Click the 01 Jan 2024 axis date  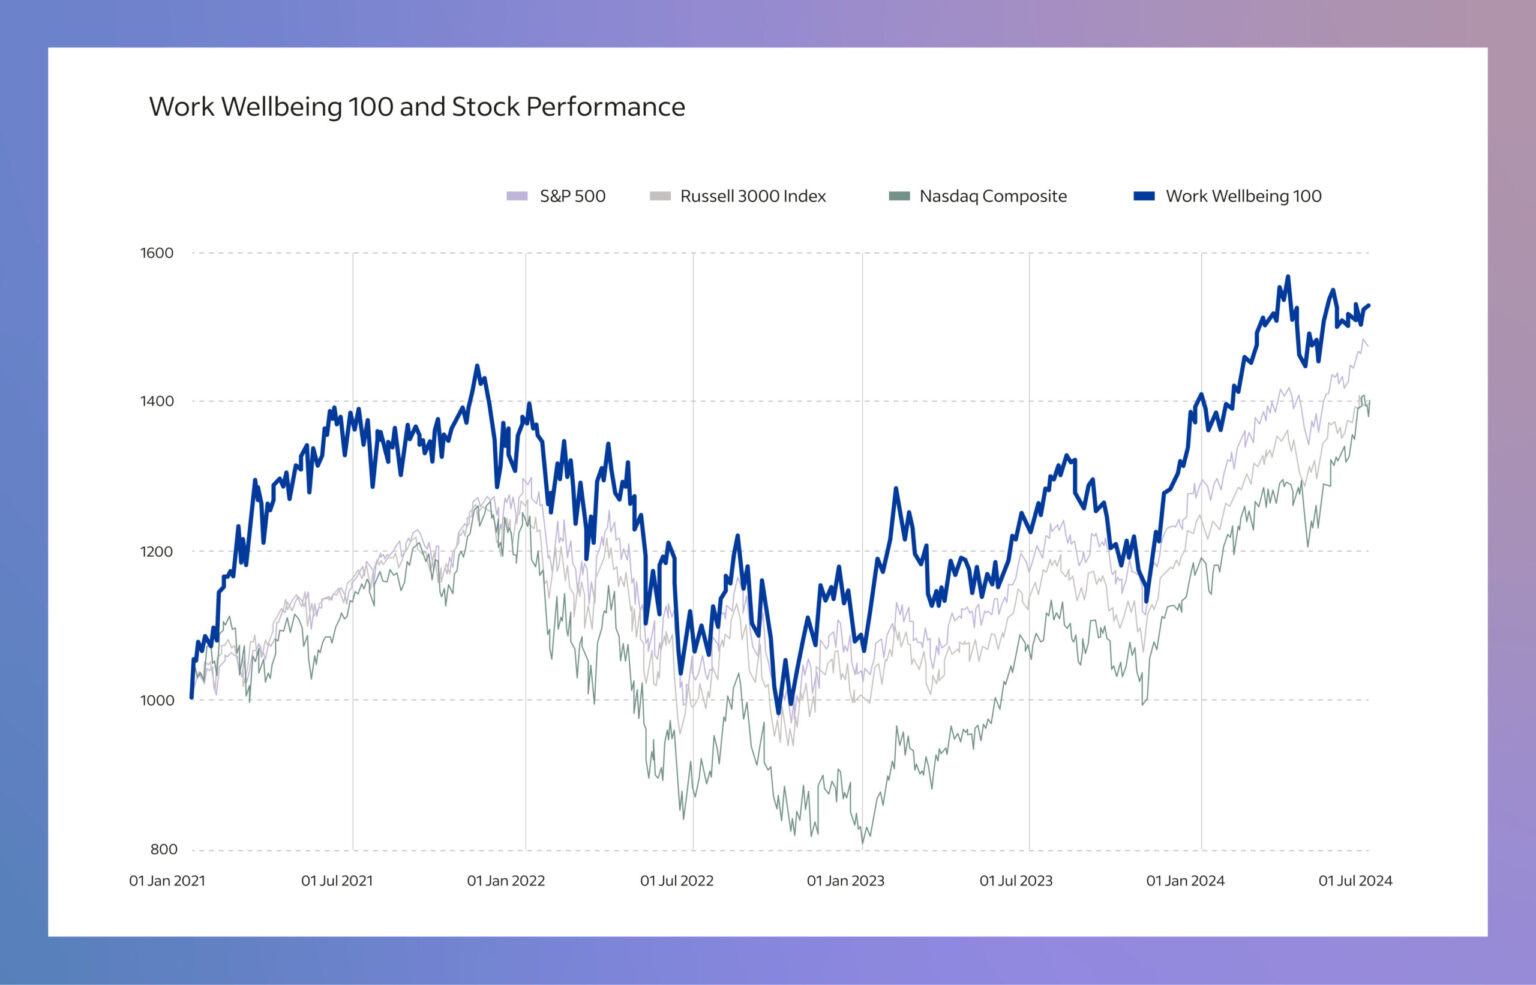pos(1185,881)
